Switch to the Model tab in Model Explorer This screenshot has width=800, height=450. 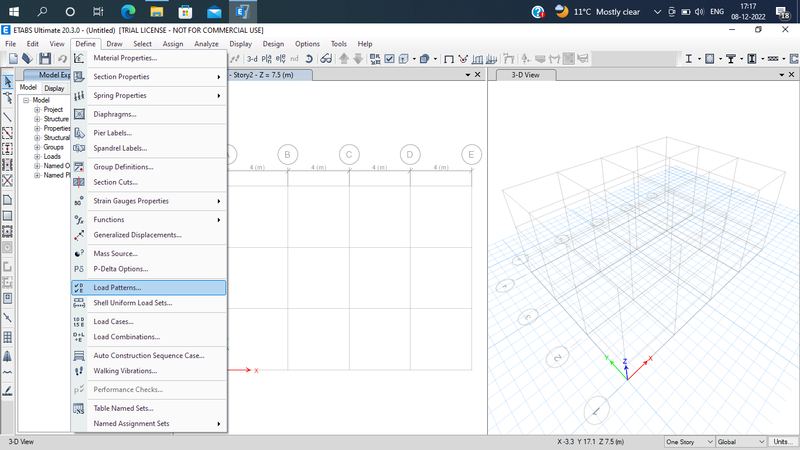pyautogui.click(x=28, y=88)
